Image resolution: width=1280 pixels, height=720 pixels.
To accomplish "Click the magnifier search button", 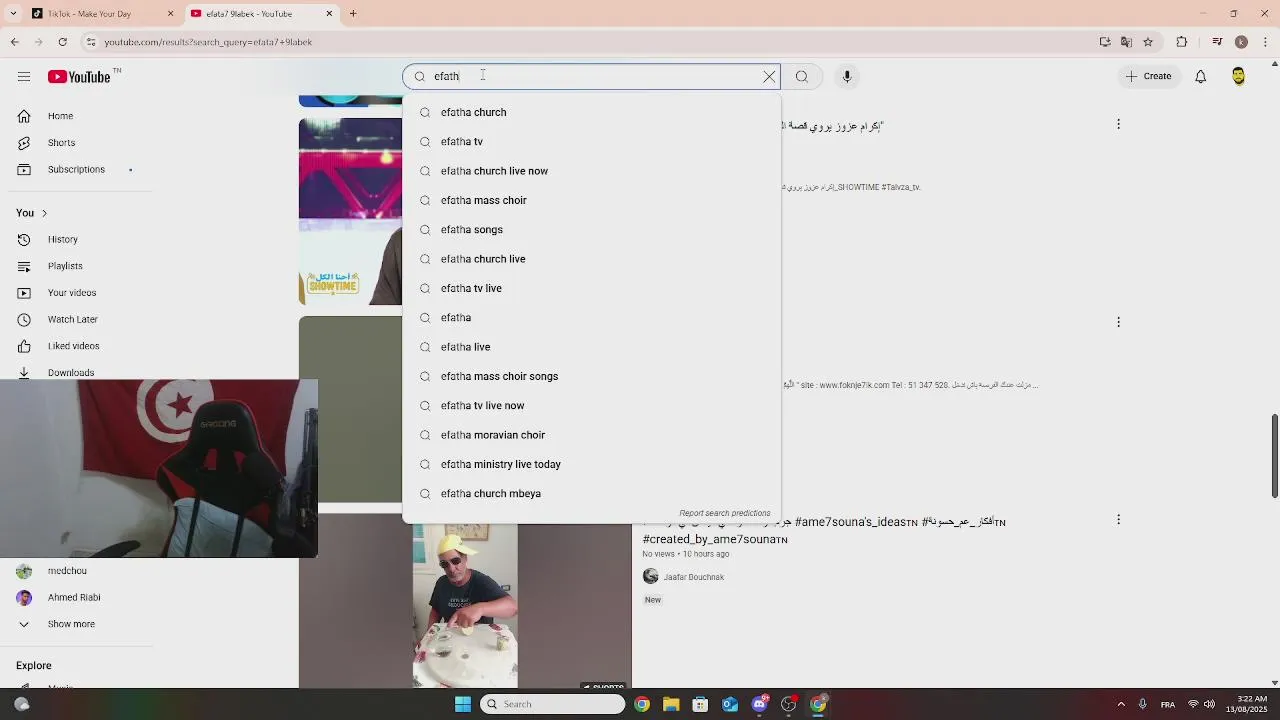I will click(802, 77).
